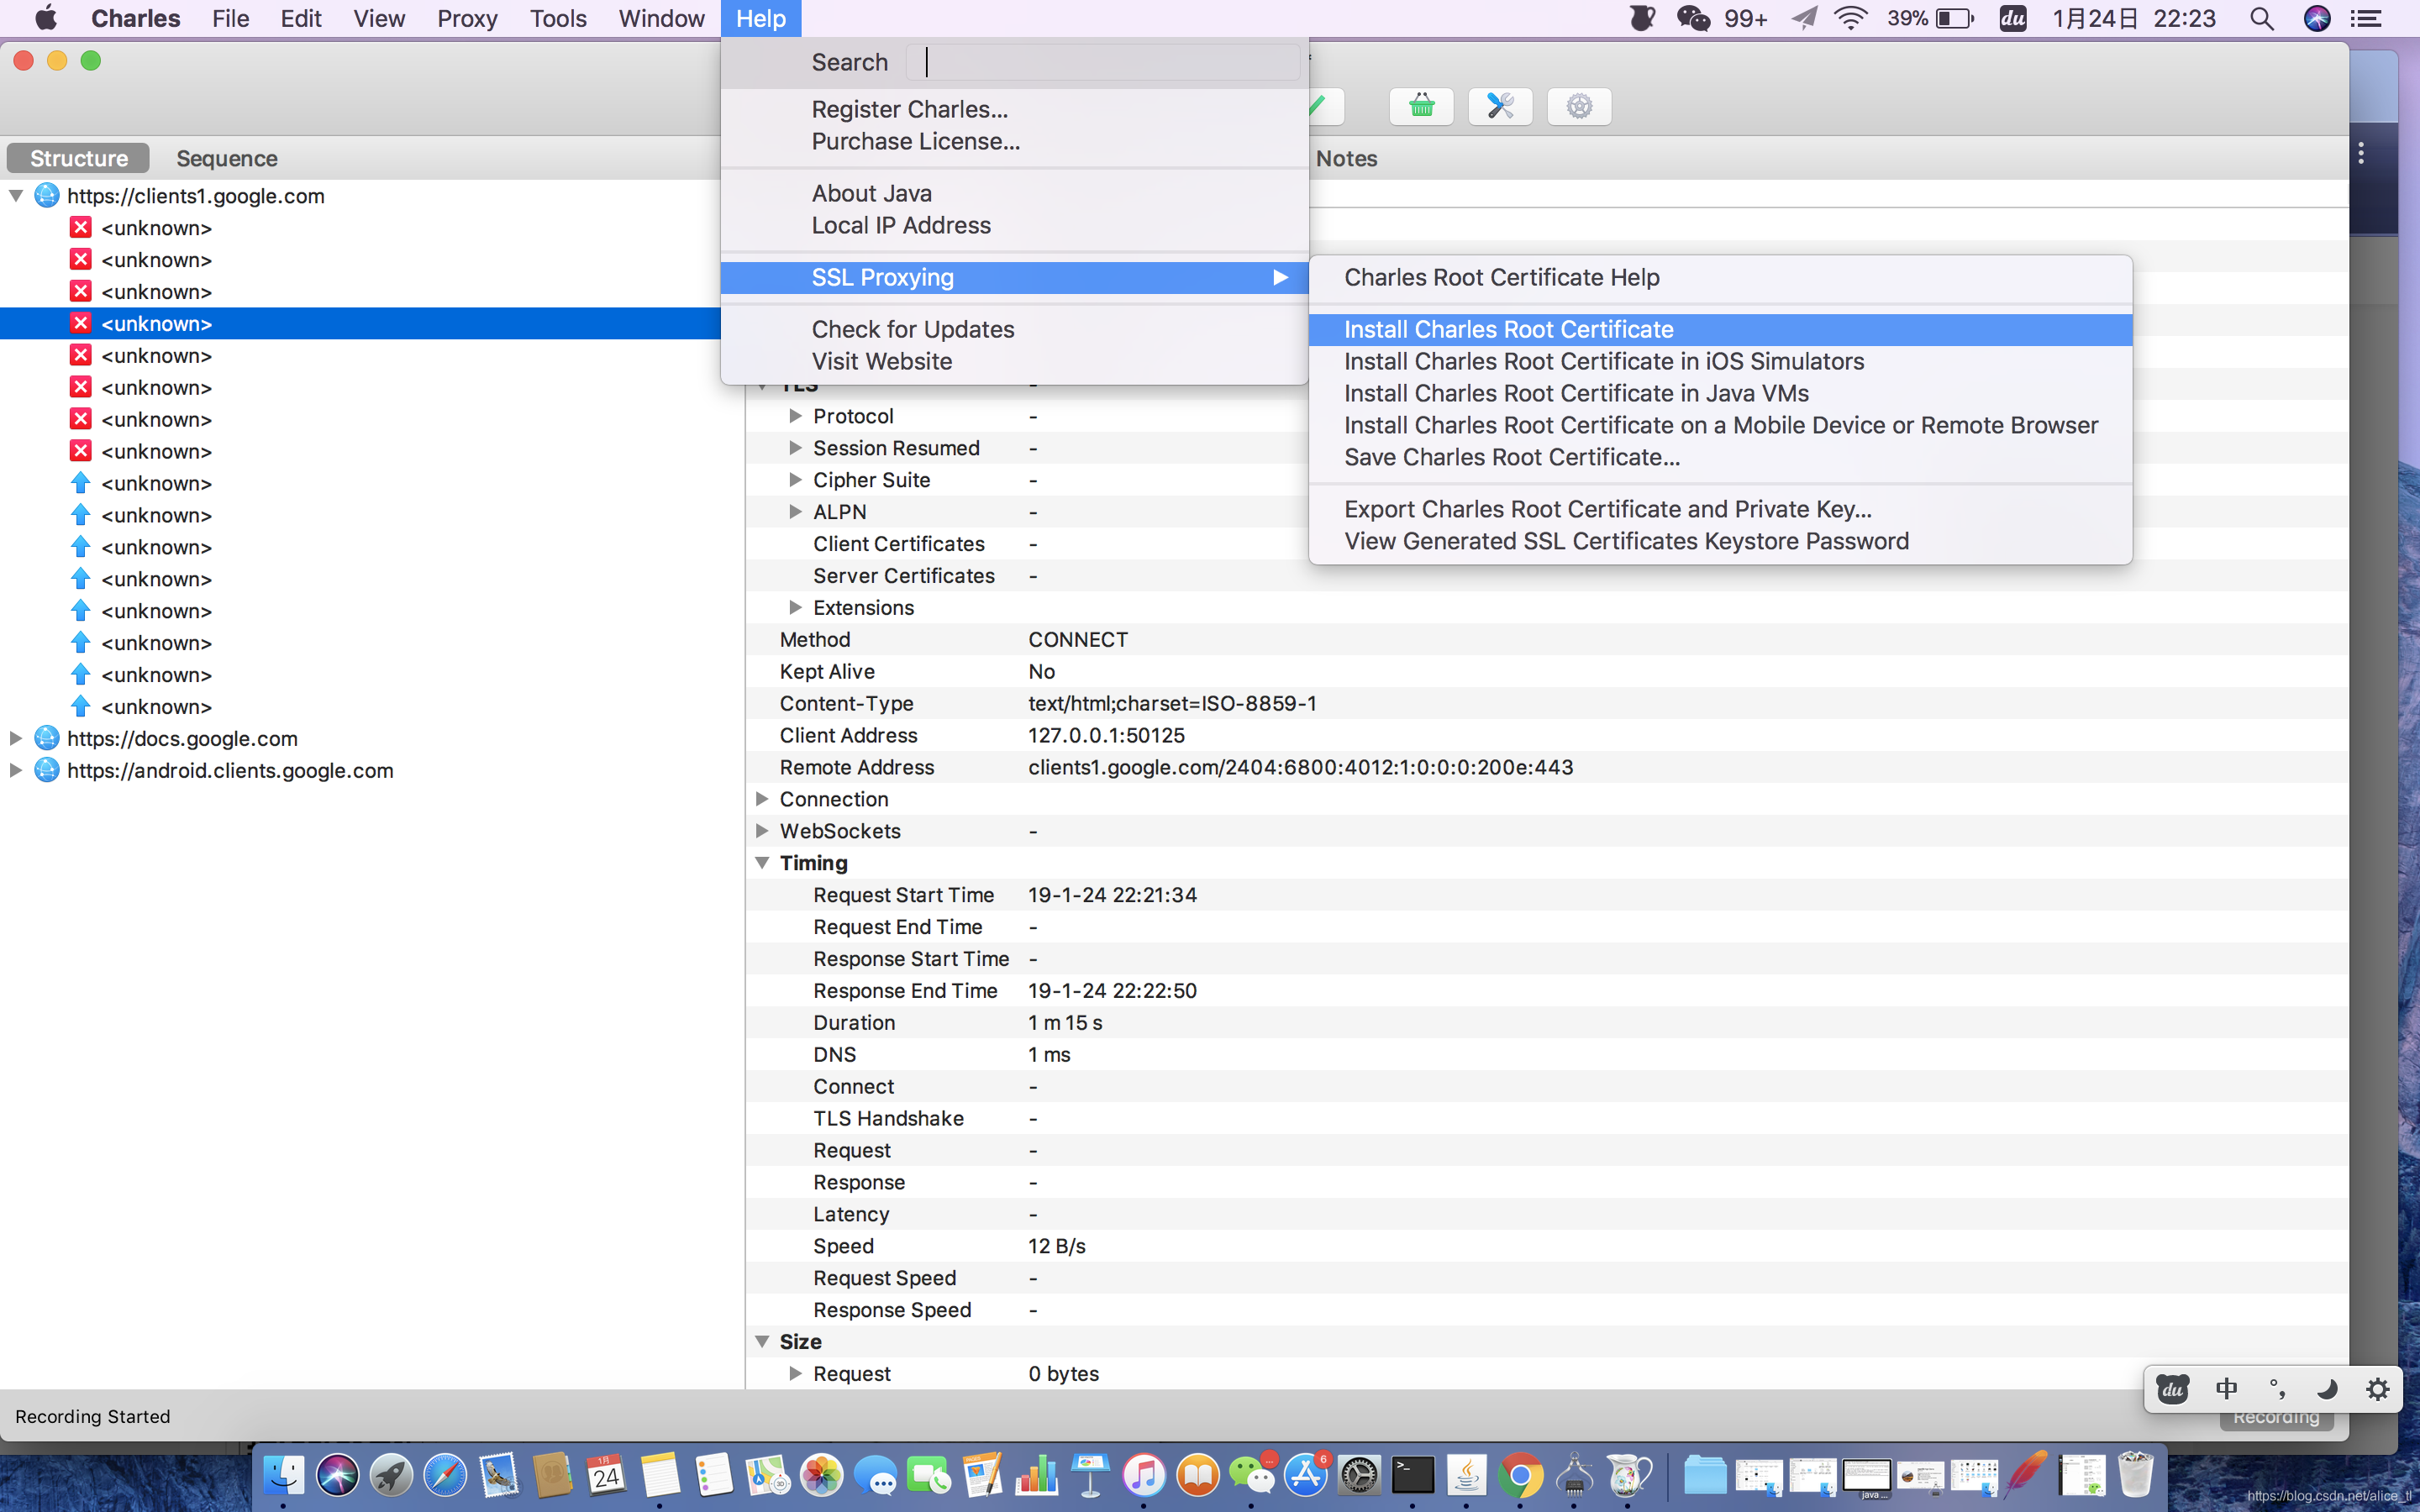Click the Remote Address value clients1.google.com
The width and height of the screenshot is (2420, 1512).
[x=1300, y=767]
